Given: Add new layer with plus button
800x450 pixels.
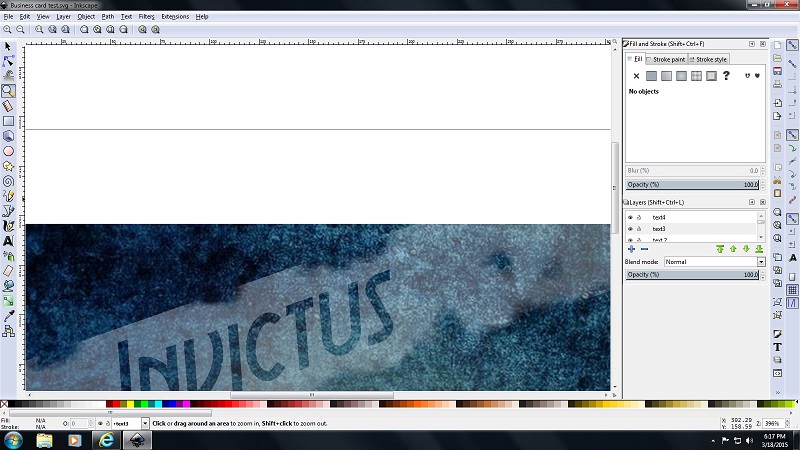Looking at the screenshot, I should click(x=632, y=249).
